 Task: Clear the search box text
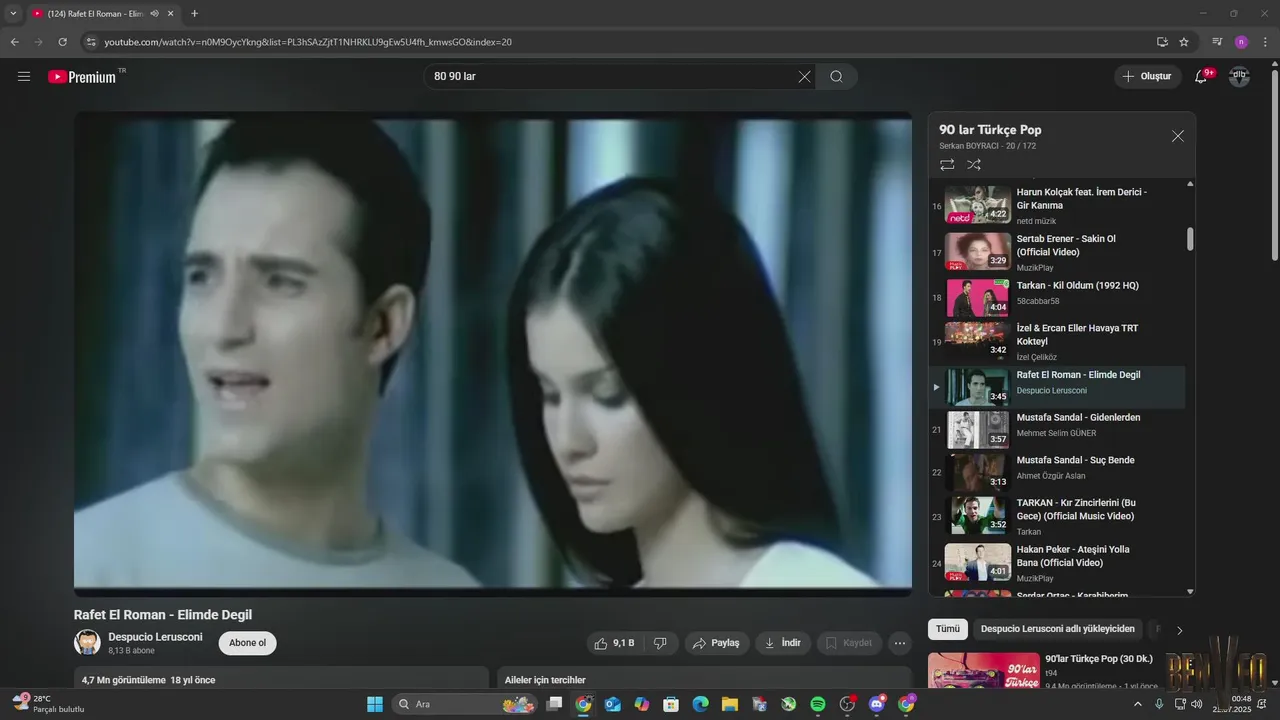click(804, 76)
